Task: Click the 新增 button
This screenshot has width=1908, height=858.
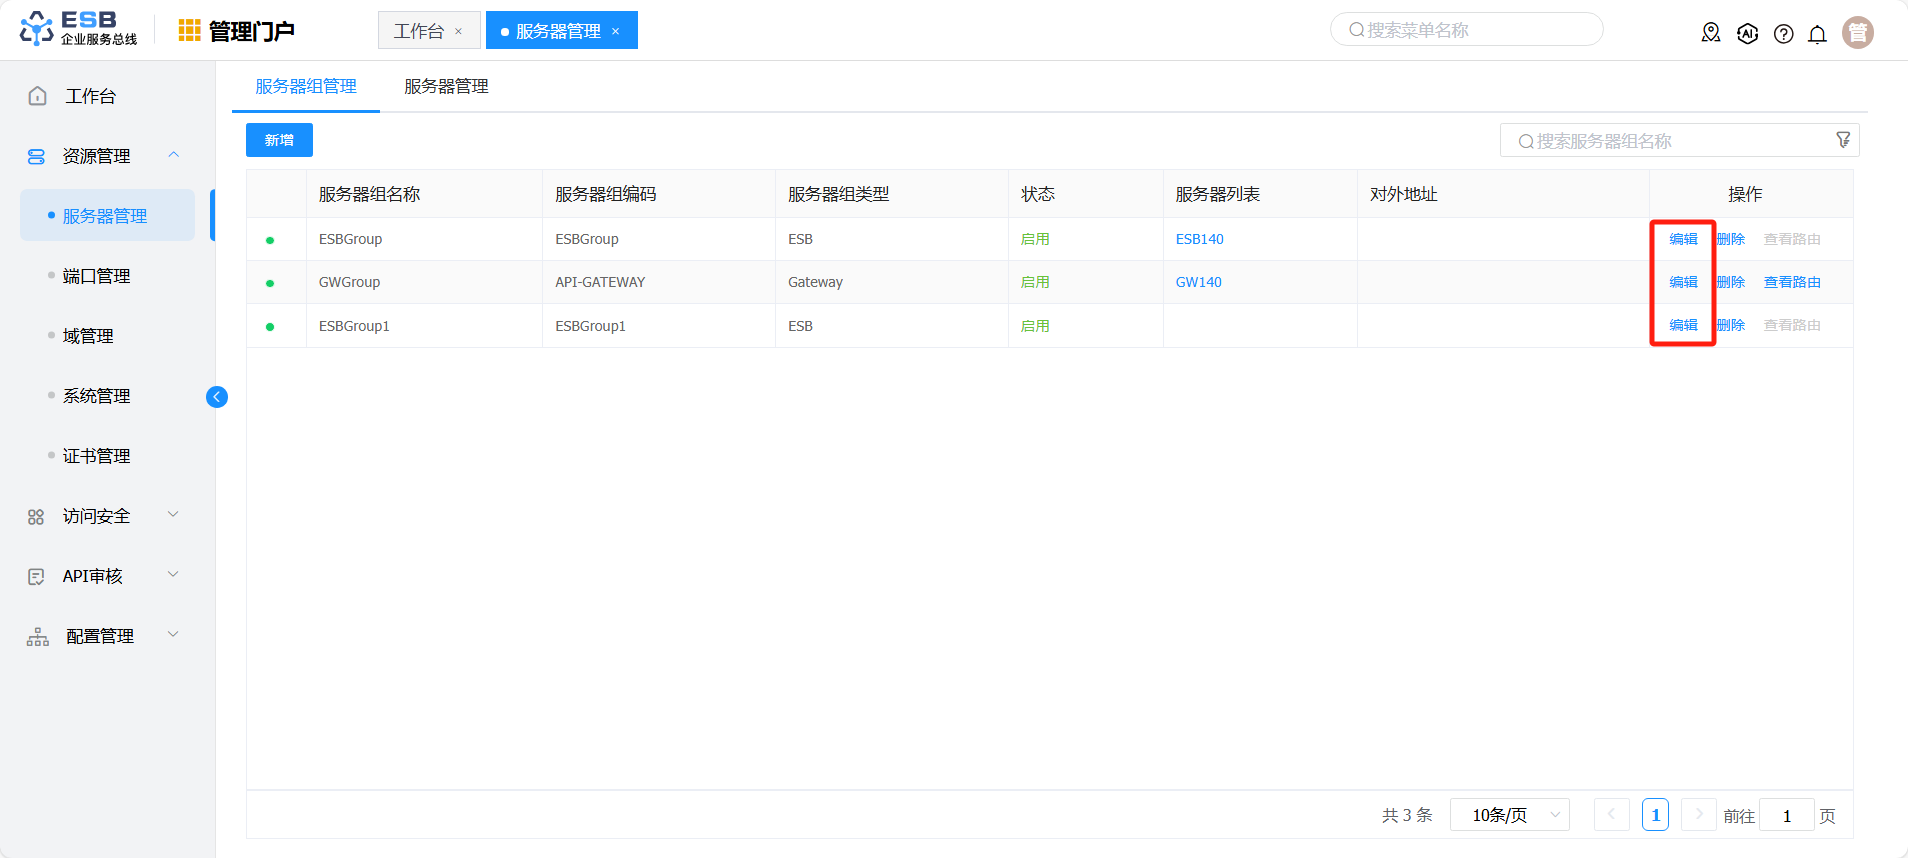Action: (279, 140)
